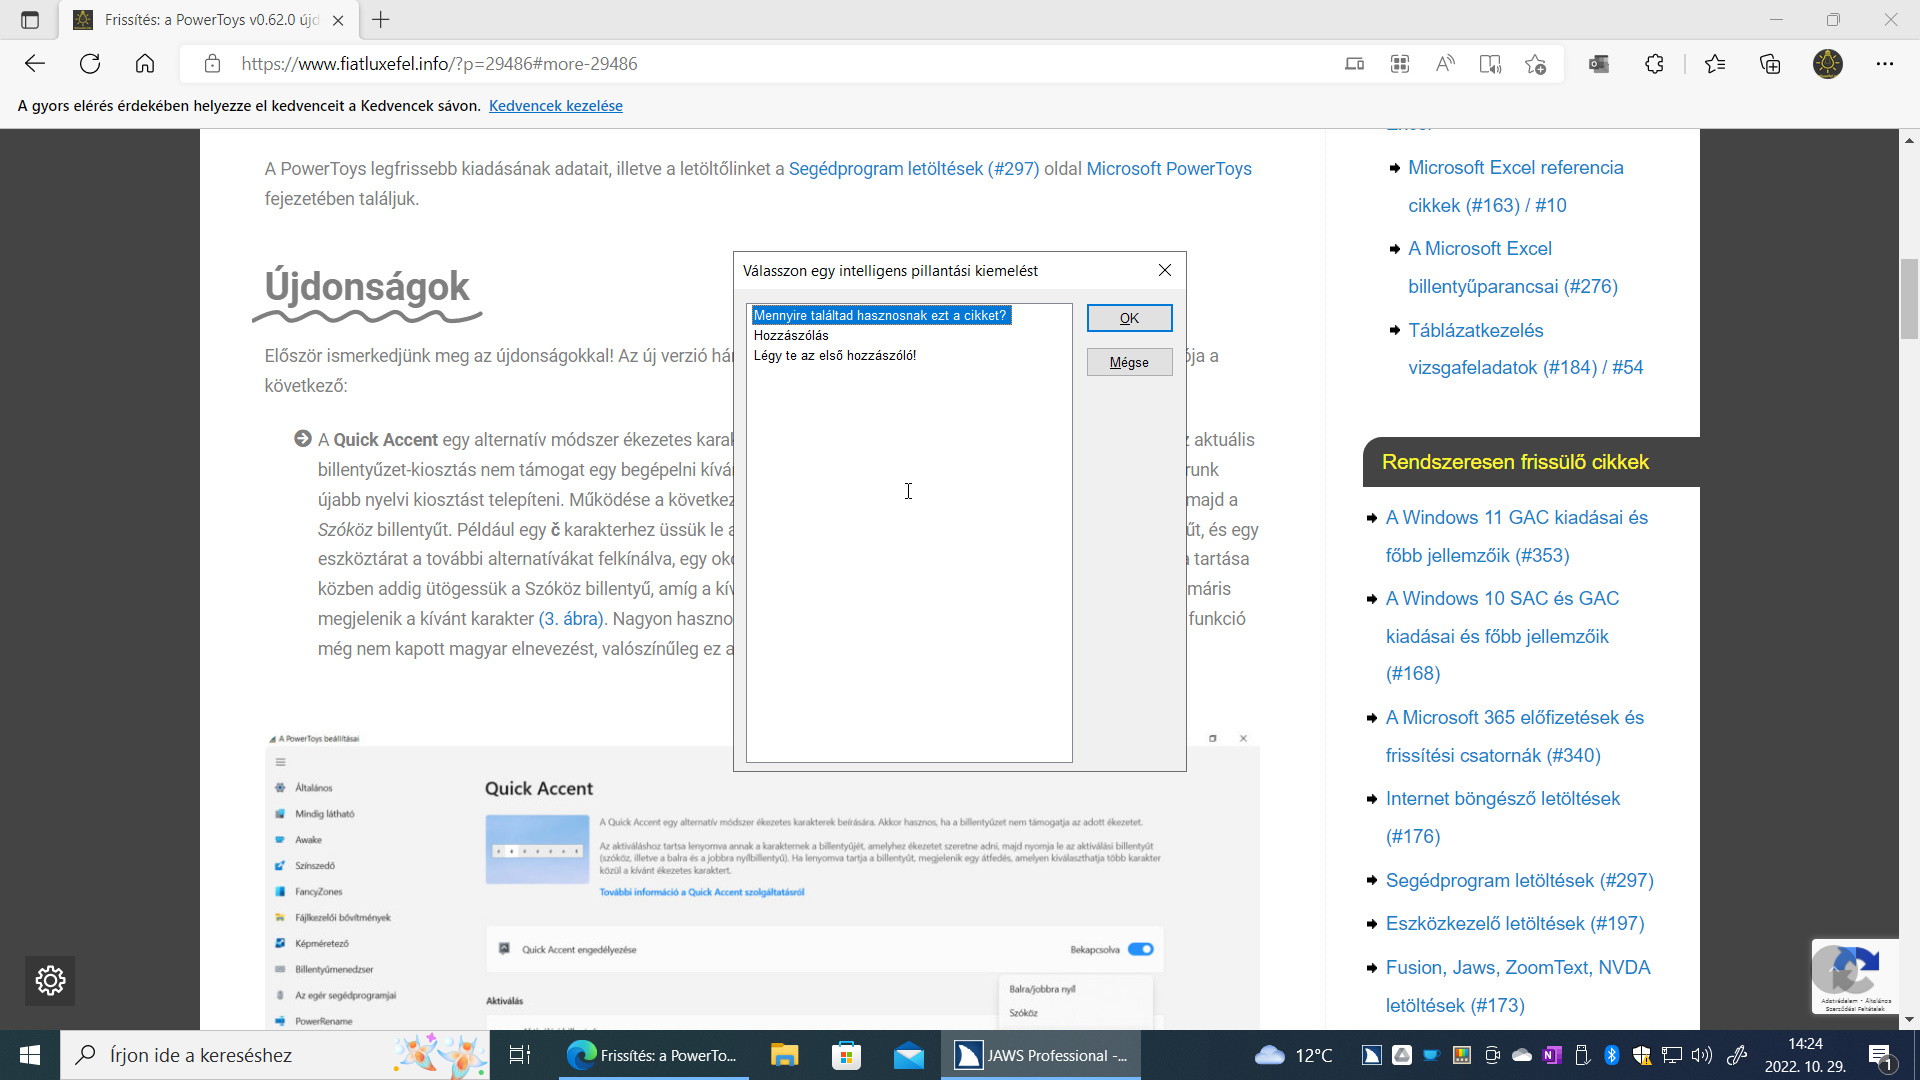1920x1080 pixels.
Task: Open the immersive reader icon
Action: (1490, 64)
